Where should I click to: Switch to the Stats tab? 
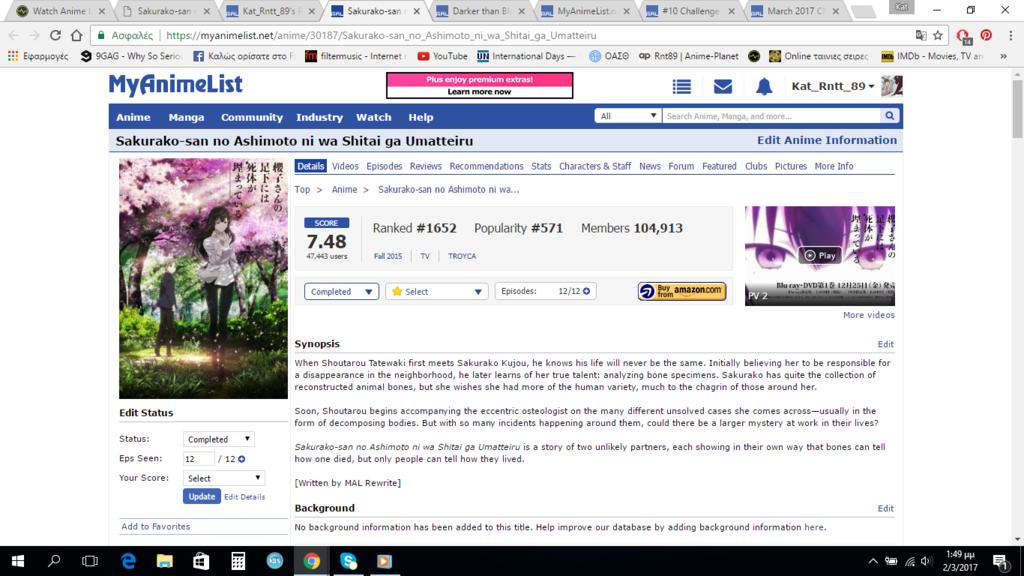pyautogui.click(x=541, y=166)
